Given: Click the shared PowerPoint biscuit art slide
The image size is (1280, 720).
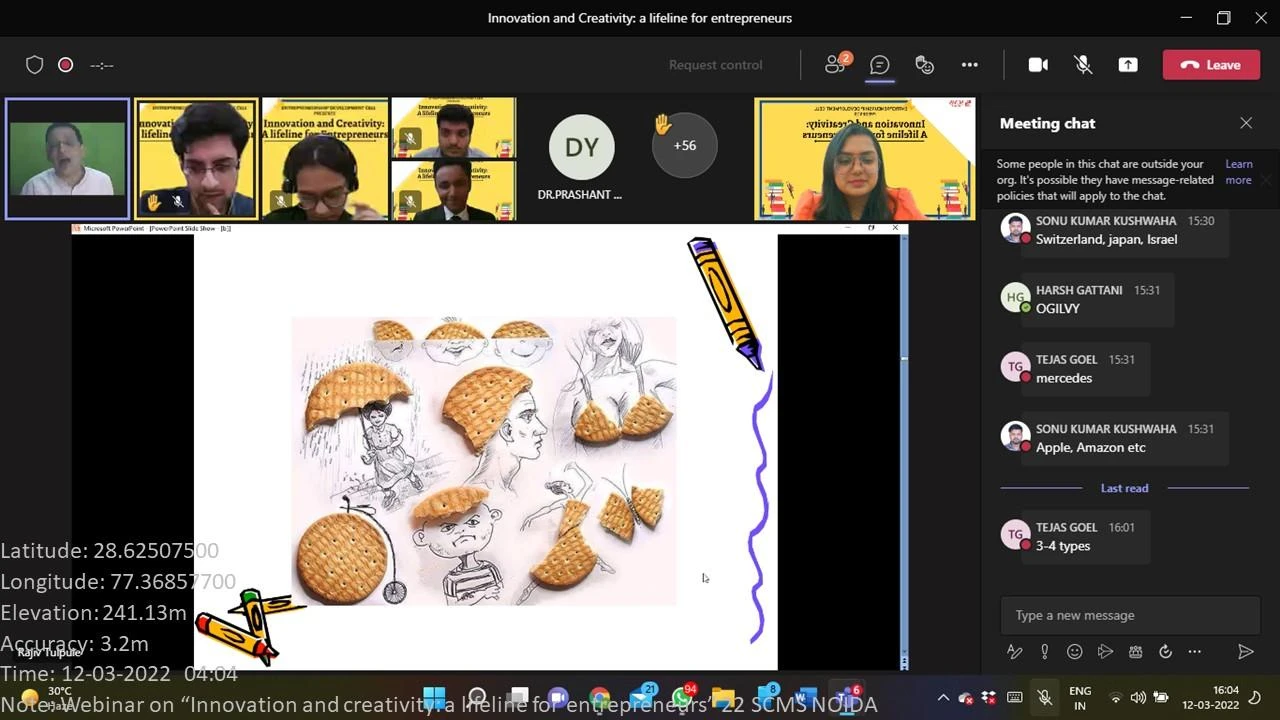Looking at the screenshot, I should [484, 461].
